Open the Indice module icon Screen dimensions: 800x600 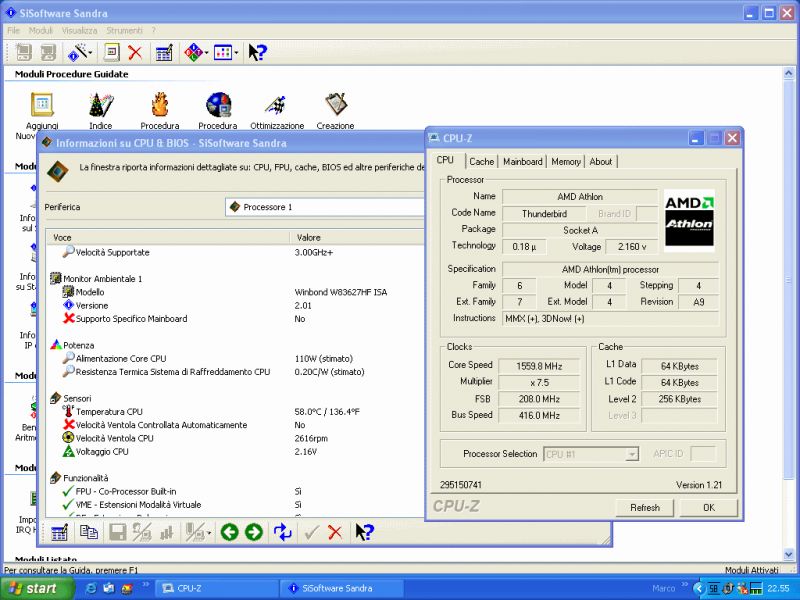(101, 105)
